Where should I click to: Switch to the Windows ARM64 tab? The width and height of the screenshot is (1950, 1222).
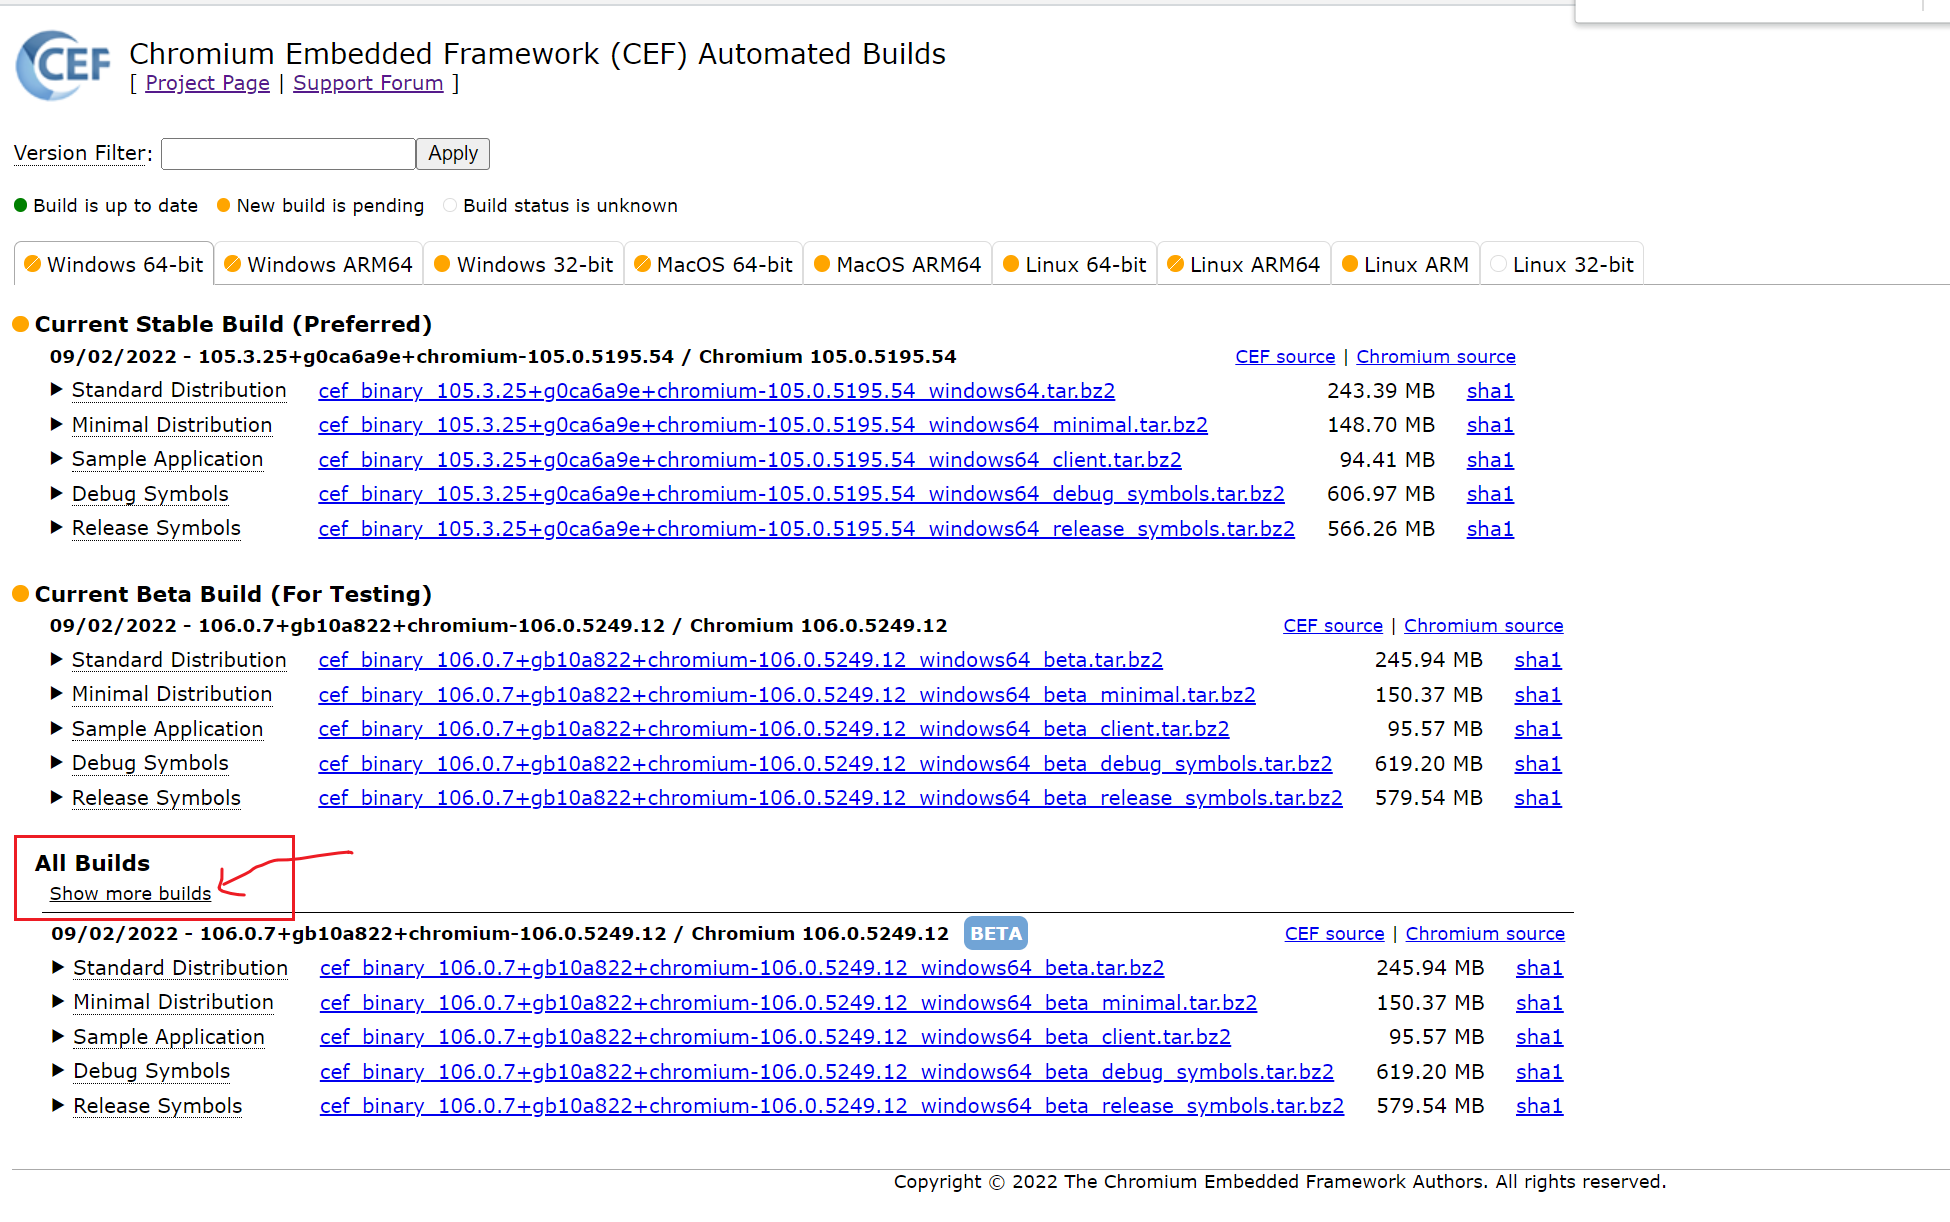[319, 264]
